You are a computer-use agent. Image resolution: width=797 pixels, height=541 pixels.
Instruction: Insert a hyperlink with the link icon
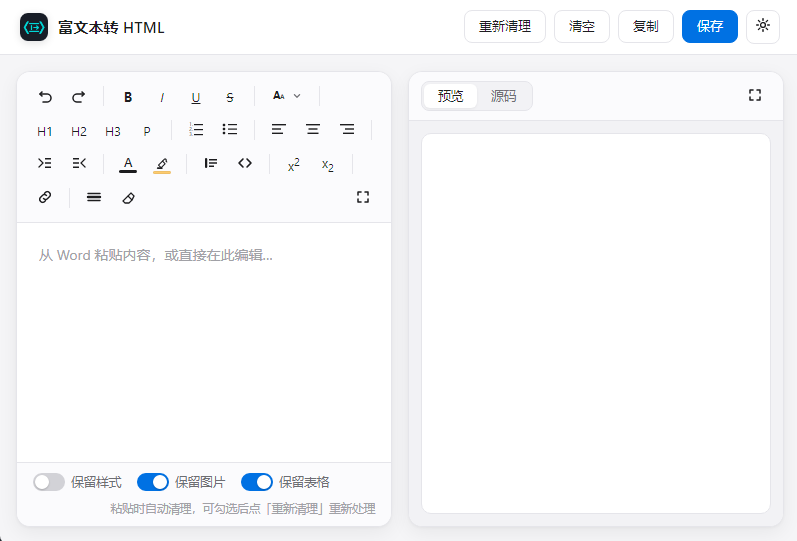(x=45, y=197)
